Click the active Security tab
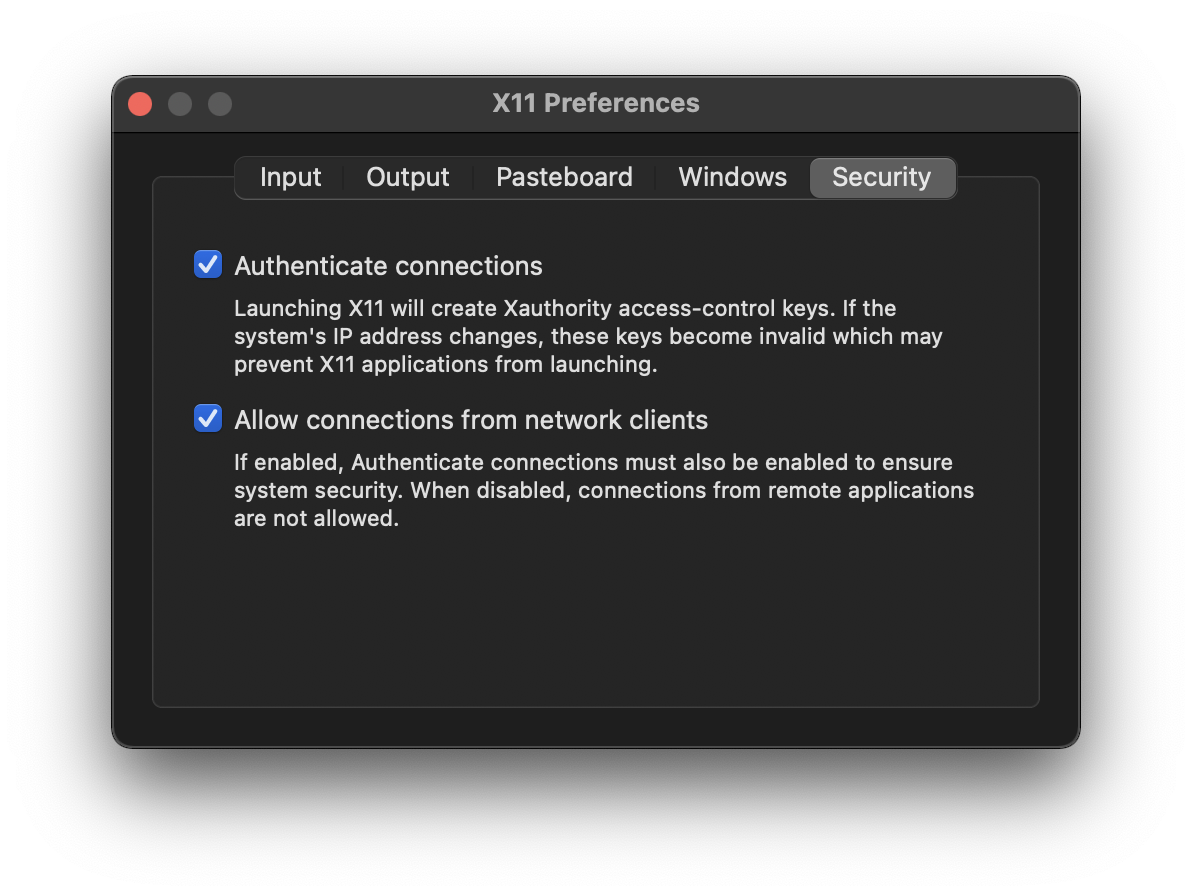Screen dimensions: 1192x896 tap(881, 177)
